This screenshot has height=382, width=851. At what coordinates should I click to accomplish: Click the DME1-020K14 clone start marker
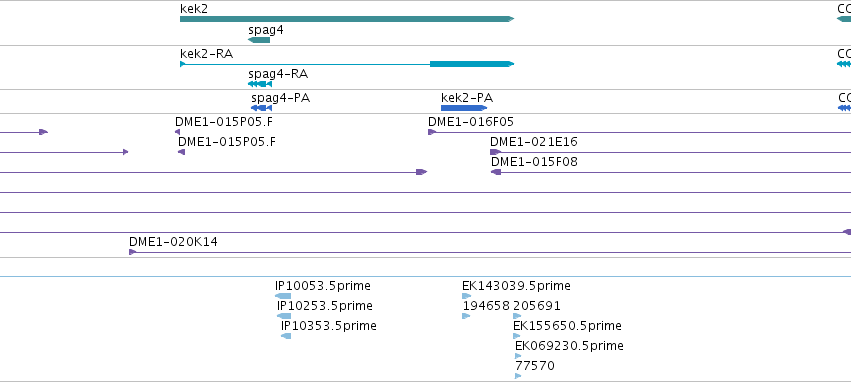coord(132,252)
